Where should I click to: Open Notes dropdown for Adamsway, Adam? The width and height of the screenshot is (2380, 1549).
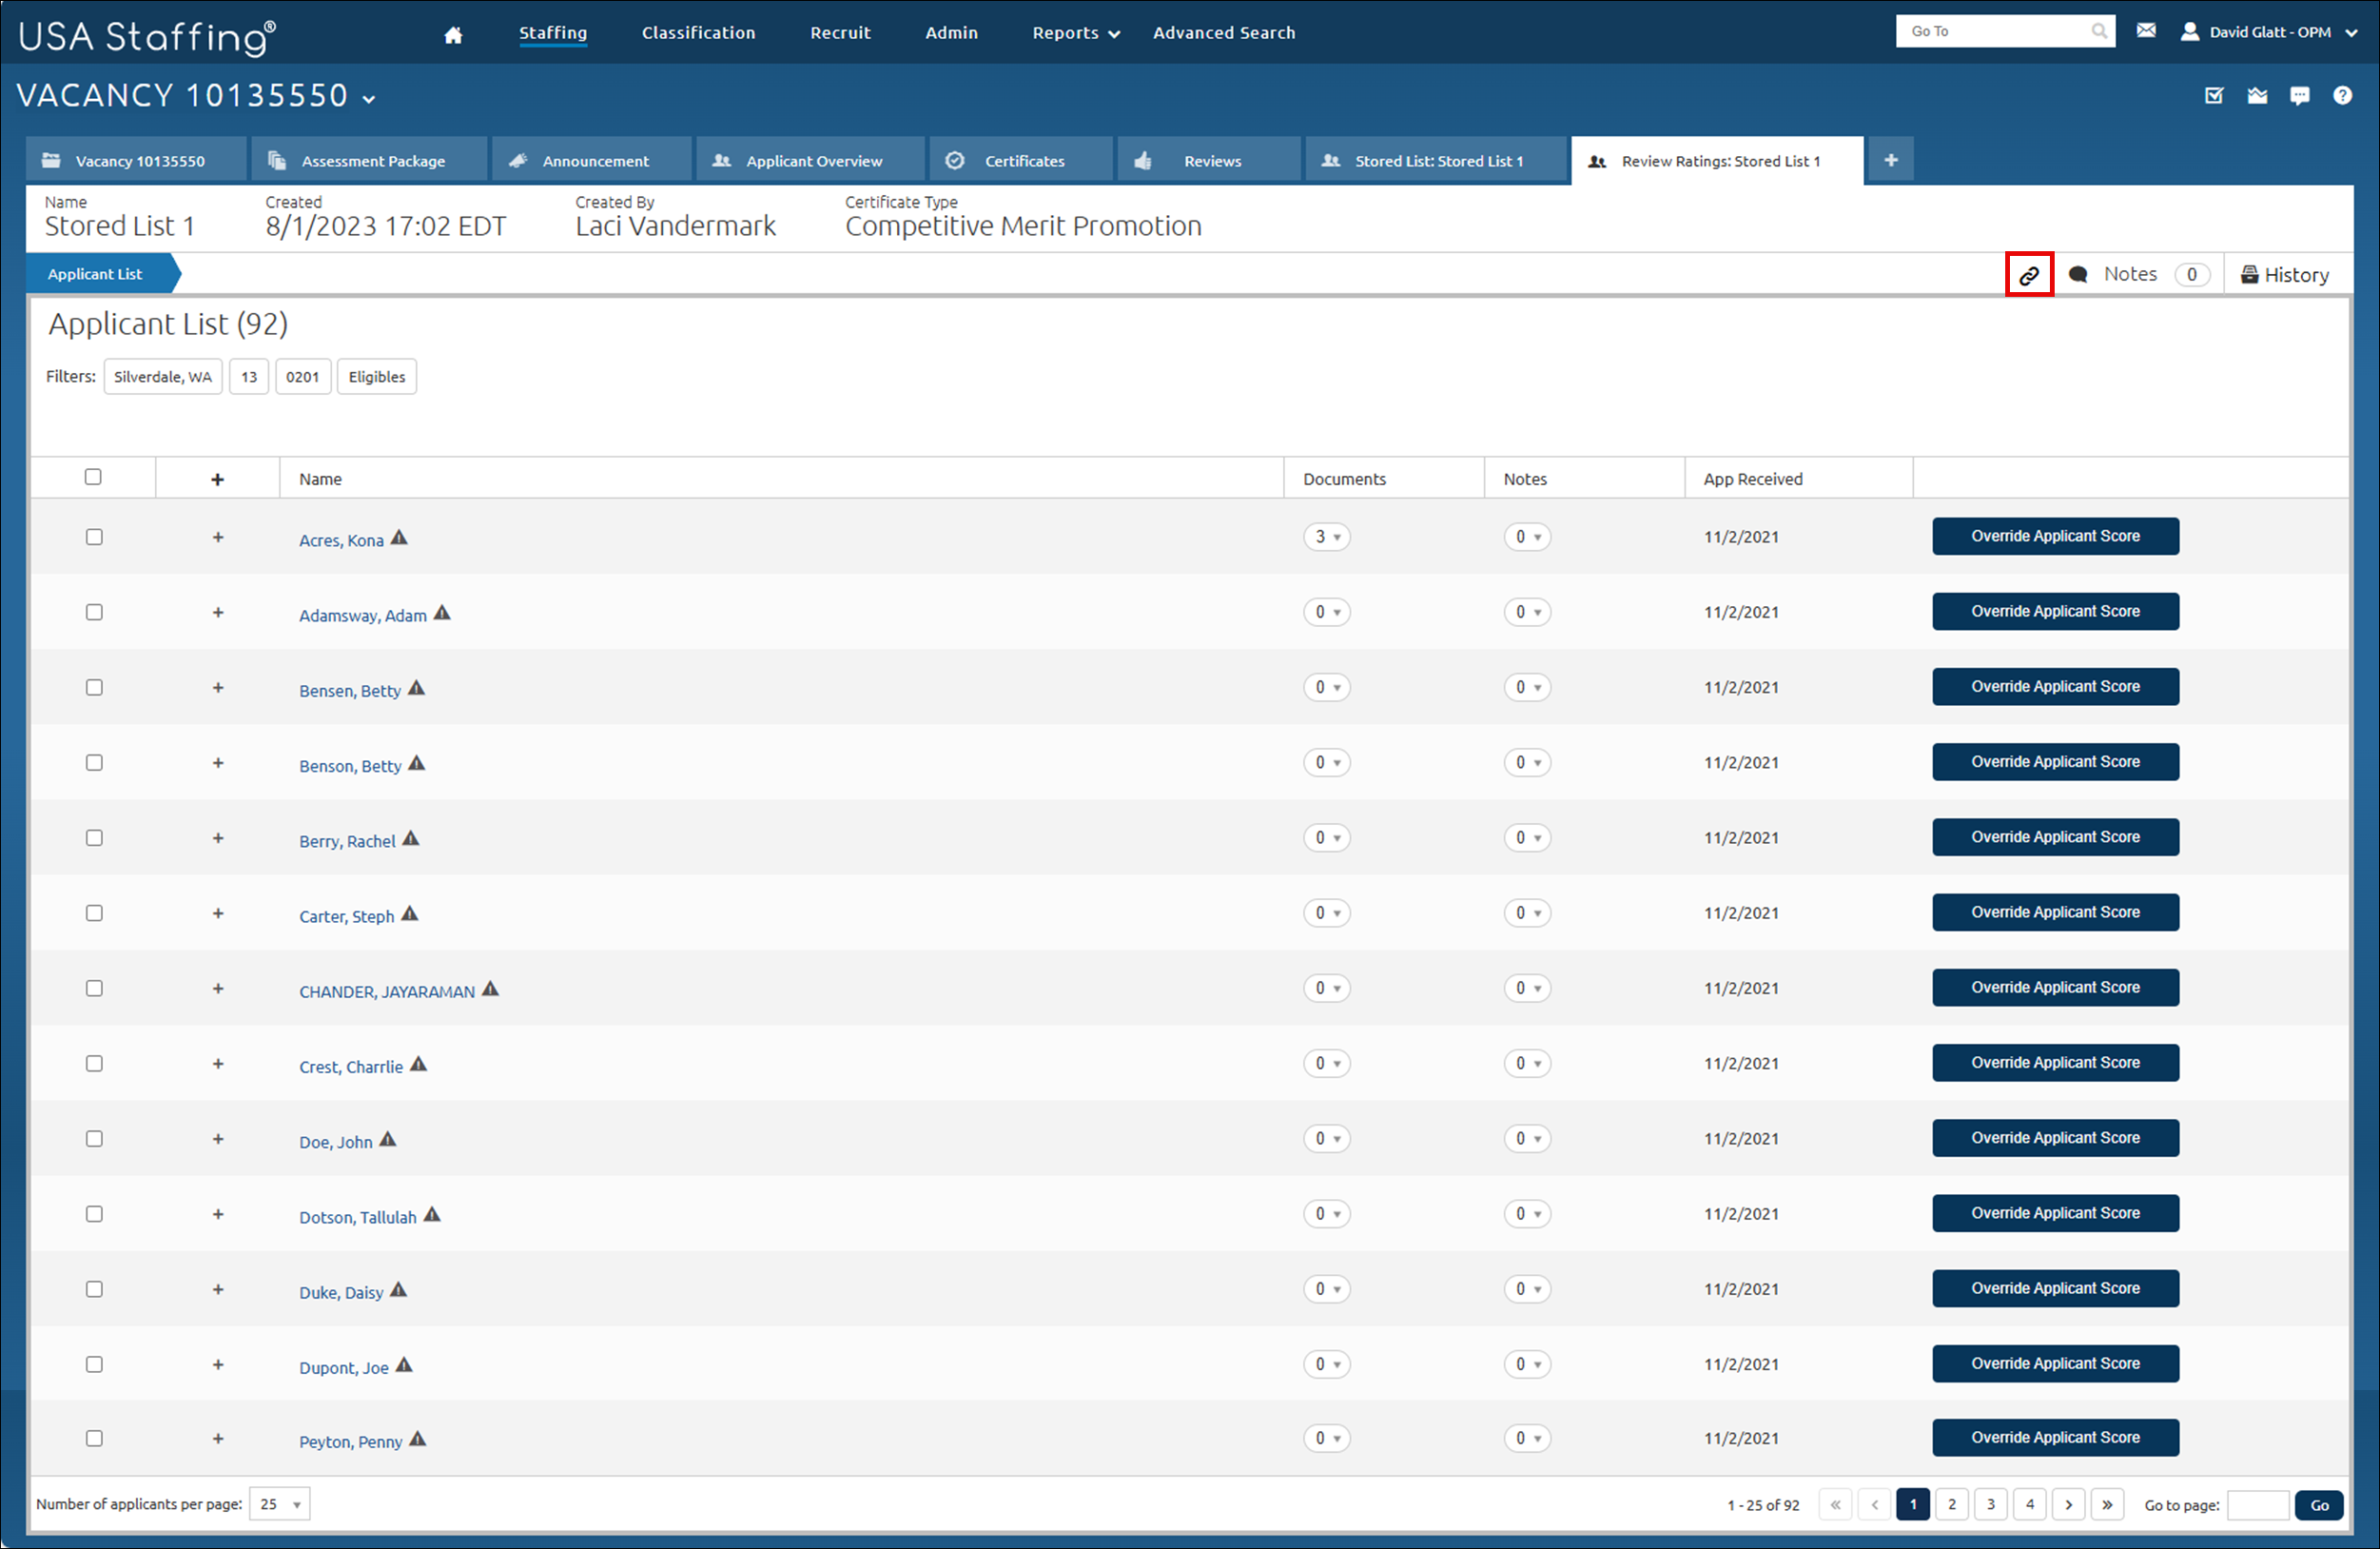[1527, 612]
